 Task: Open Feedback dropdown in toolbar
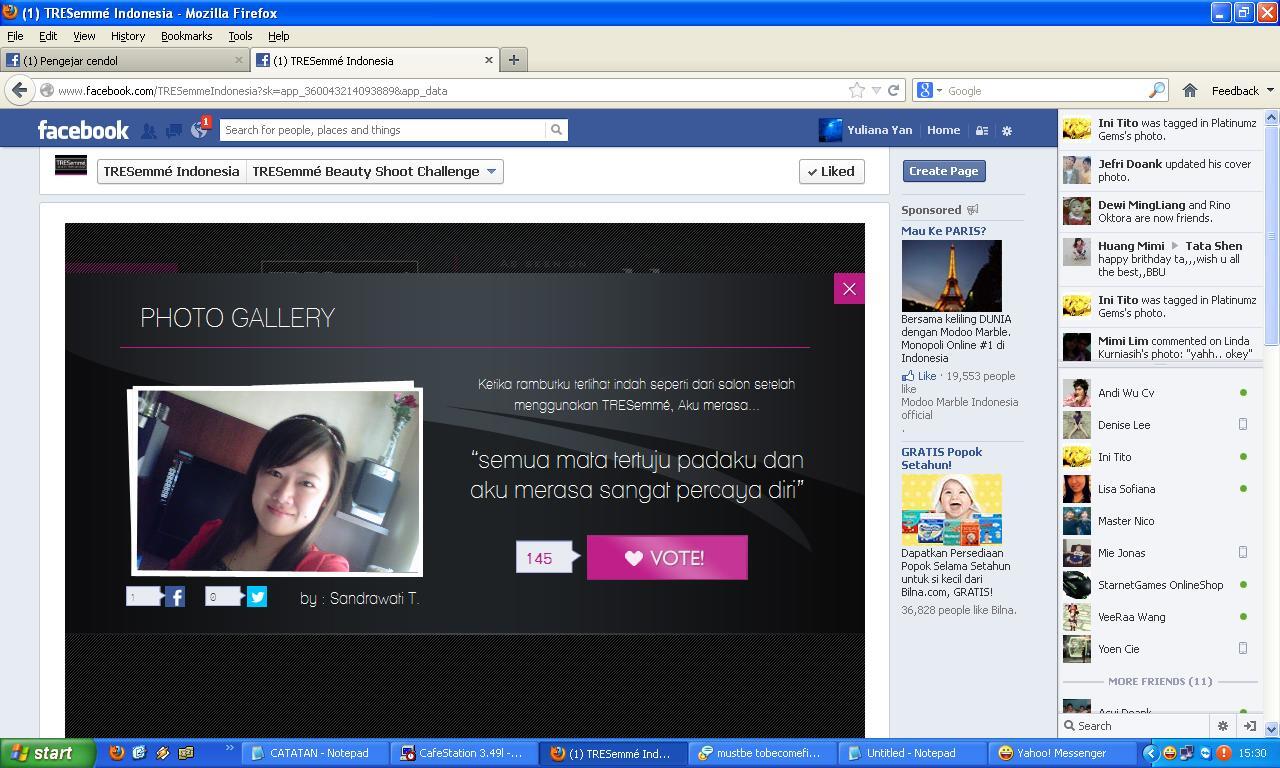(x=1242, y=90)
